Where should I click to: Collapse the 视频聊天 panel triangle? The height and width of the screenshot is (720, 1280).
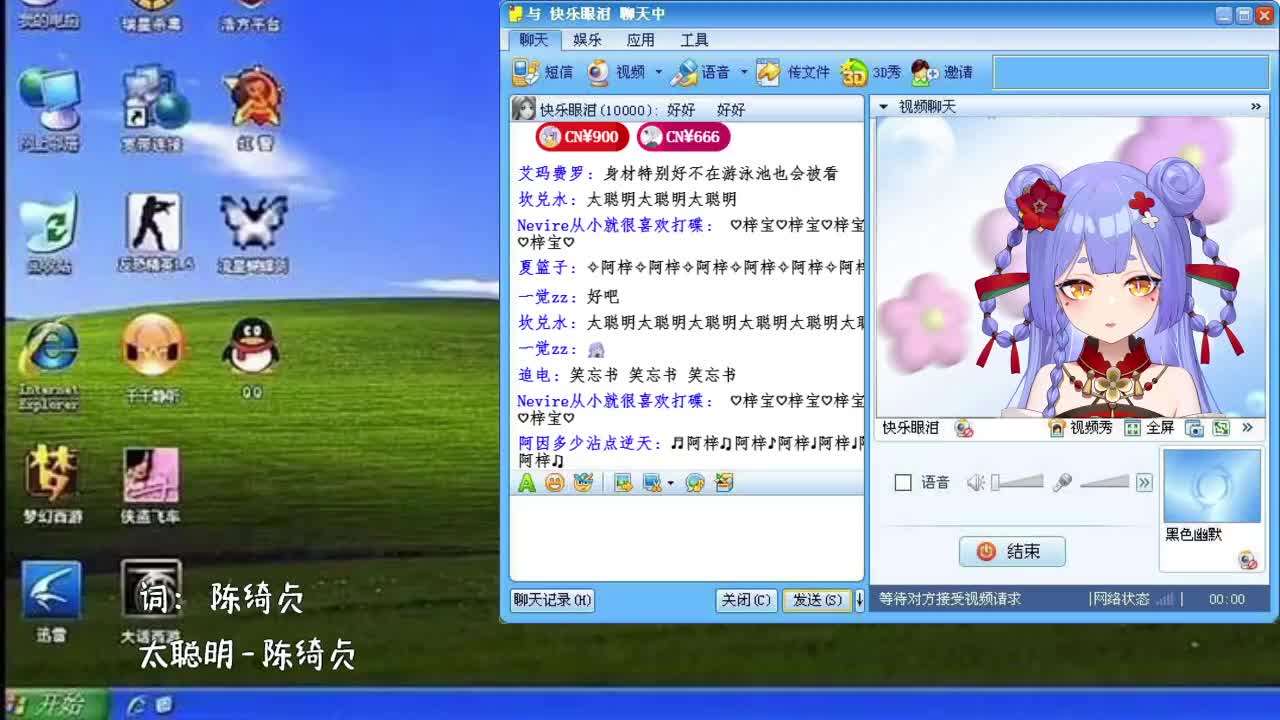coord(883,106)
